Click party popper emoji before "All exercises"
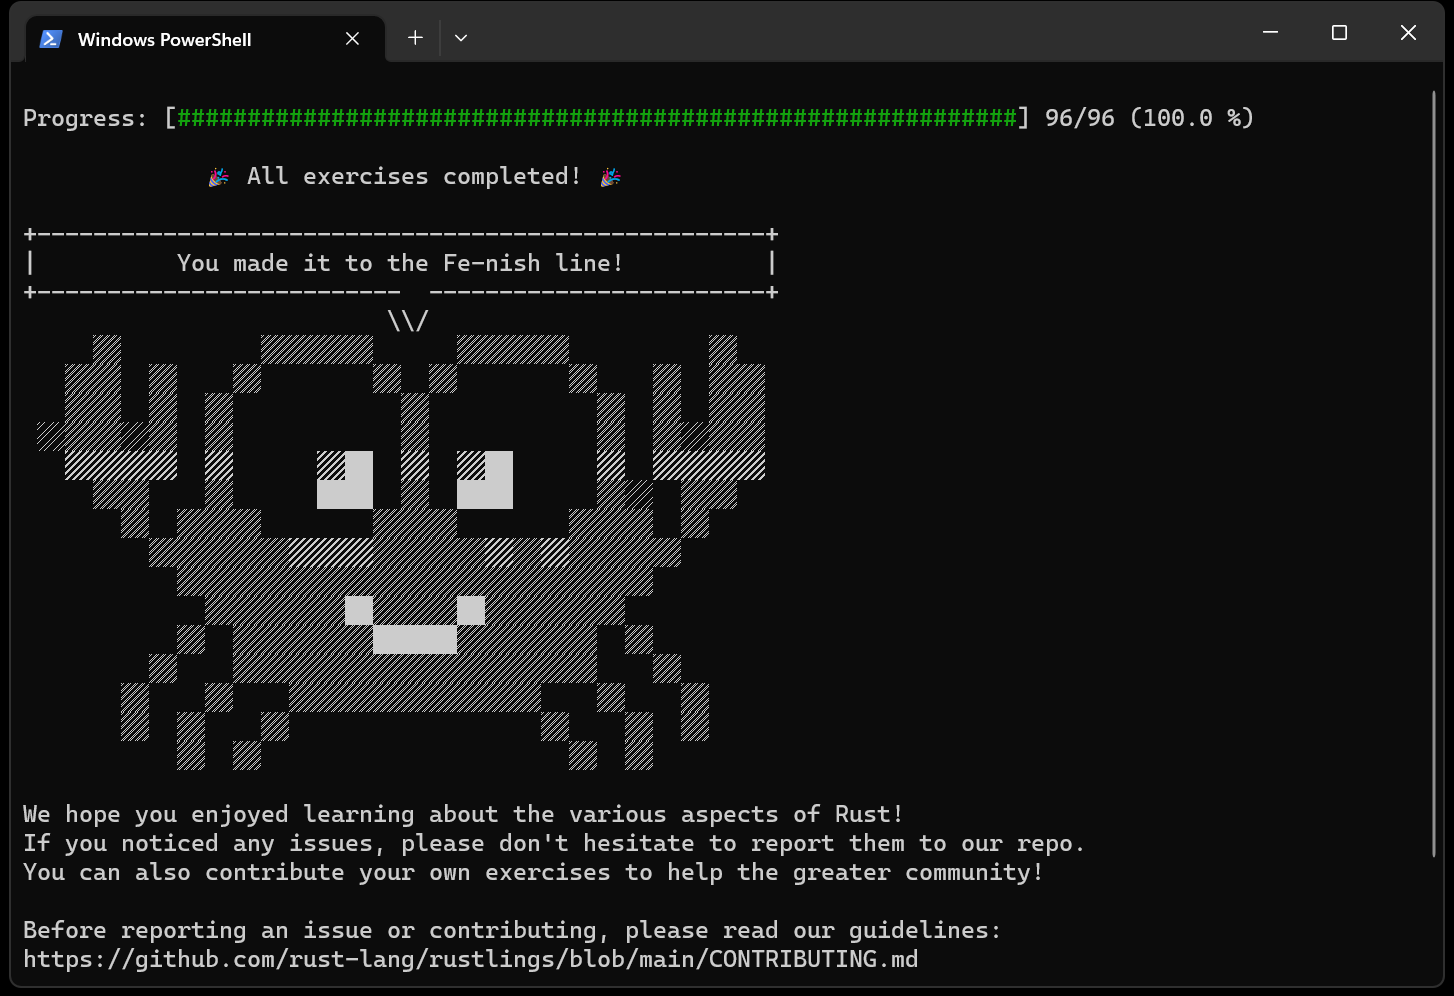The width and height of the screenshot is (1454, 996). point(218,177)
